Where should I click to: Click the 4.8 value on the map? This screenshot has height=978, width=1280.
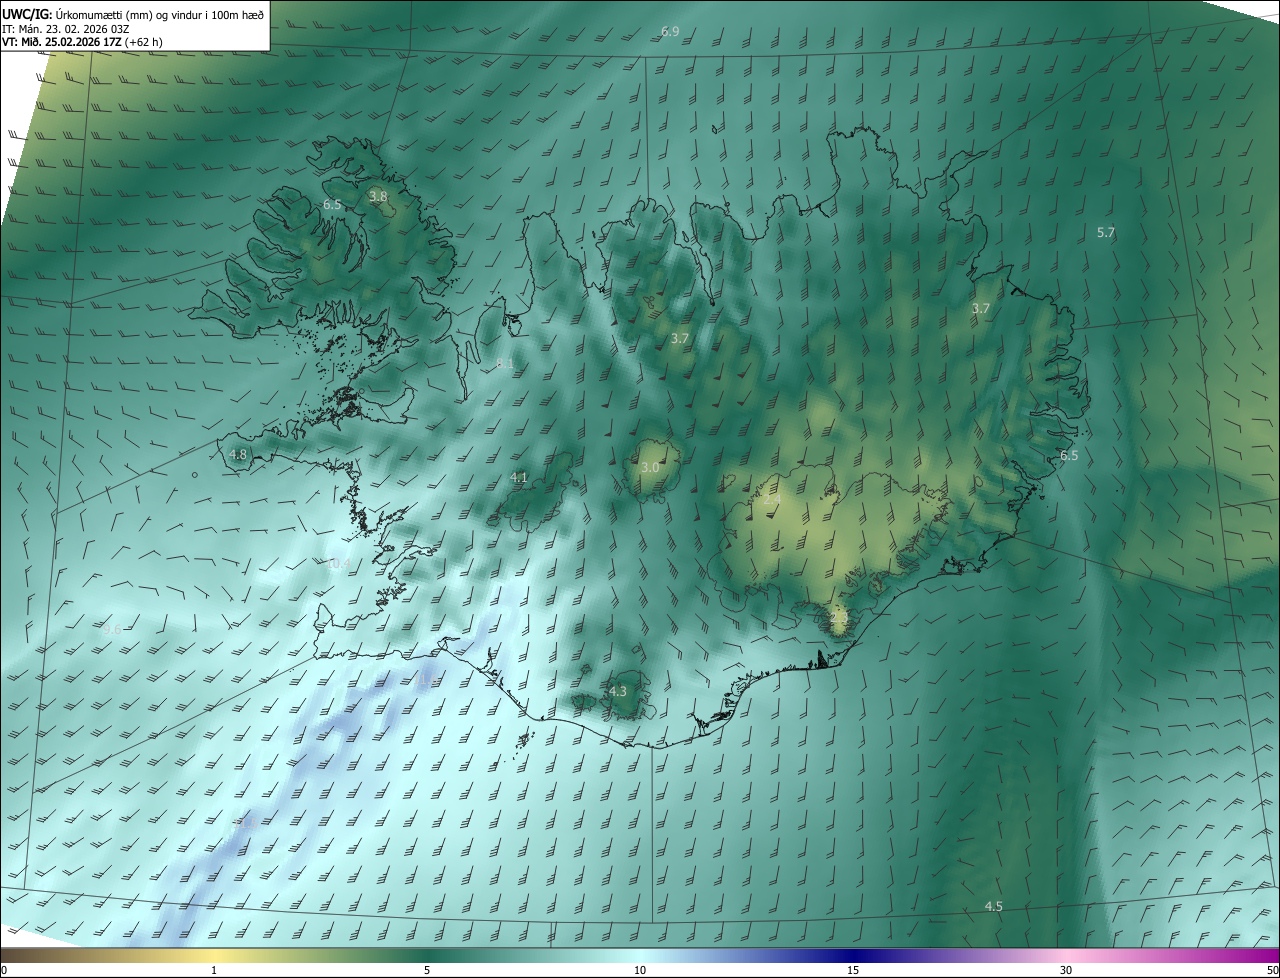pos(238,454)
